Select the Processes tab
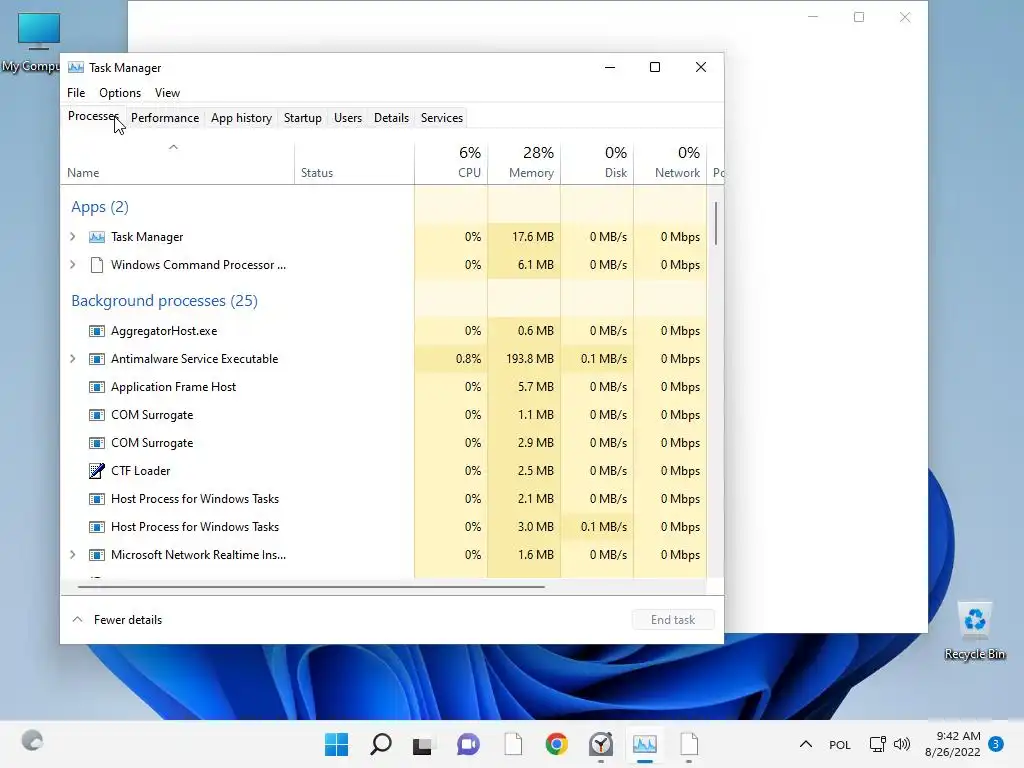The width and height of the screenshot is (1024, 768). [x=93, y=116]
